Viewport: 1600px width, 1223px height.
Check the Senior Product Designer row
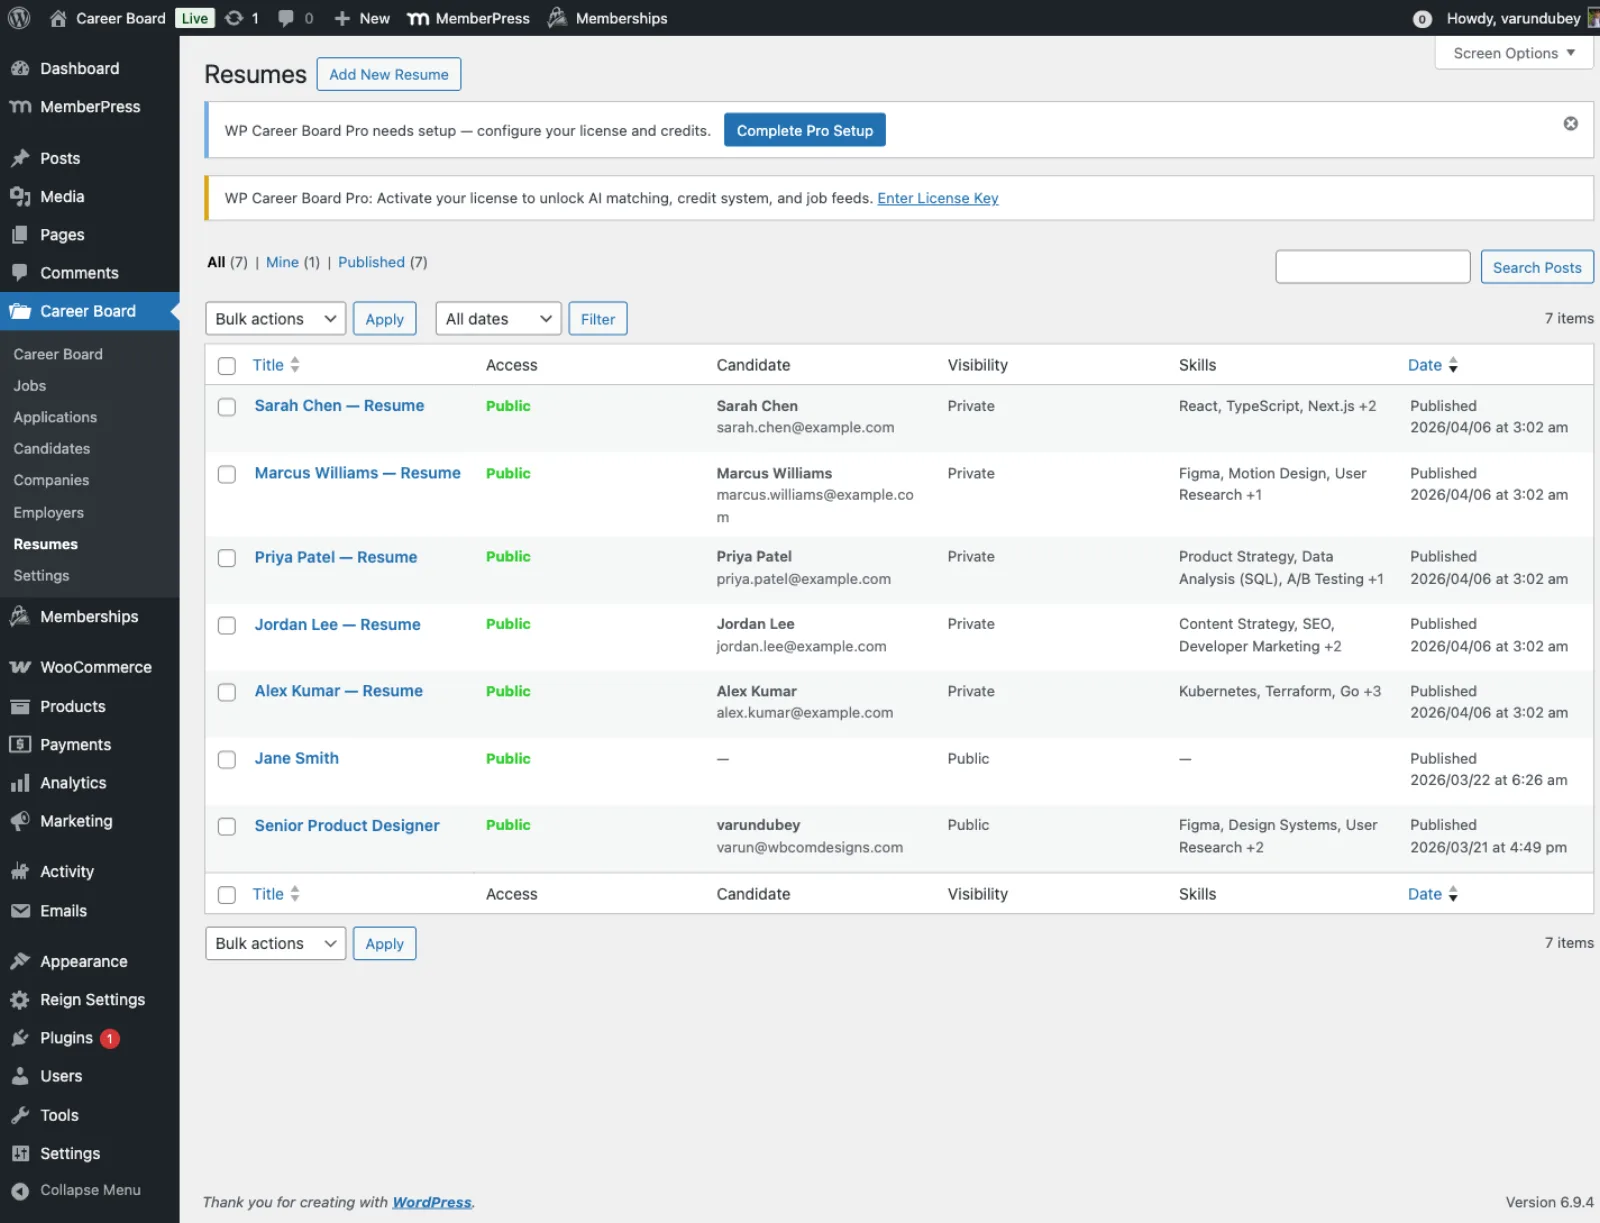(x=227, y=827)
